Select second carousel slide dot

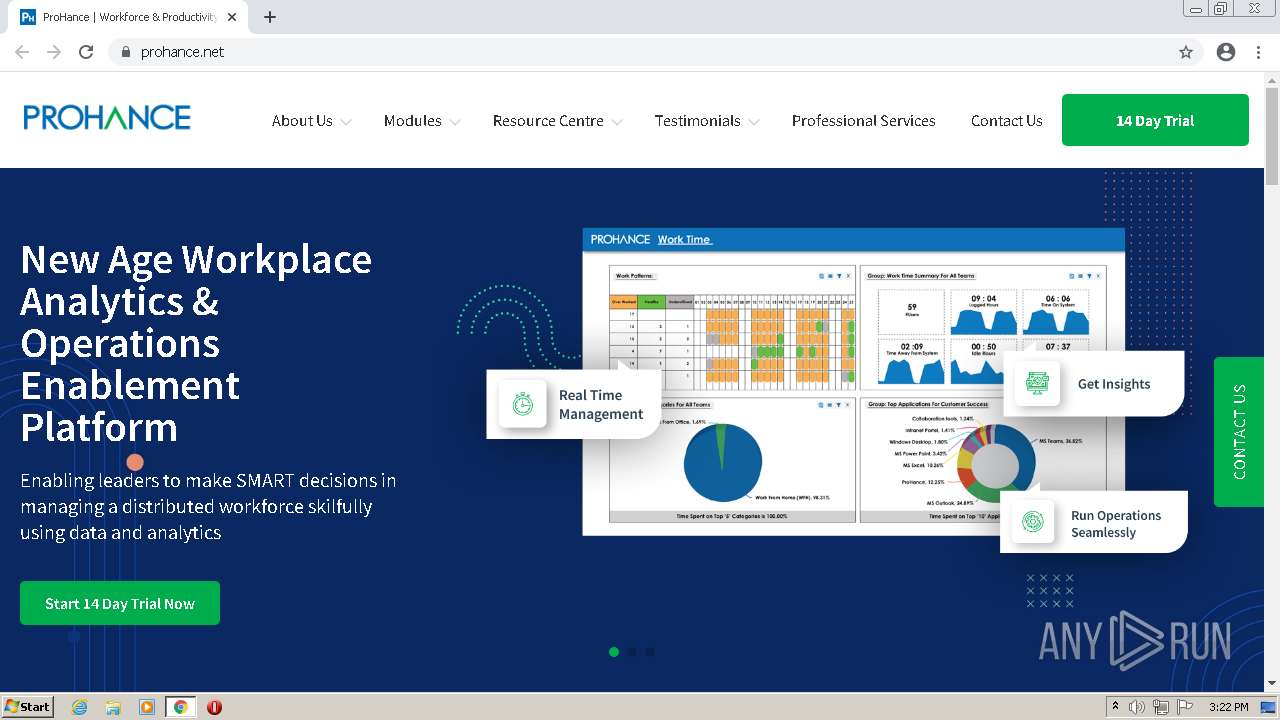tap(632, 652)
